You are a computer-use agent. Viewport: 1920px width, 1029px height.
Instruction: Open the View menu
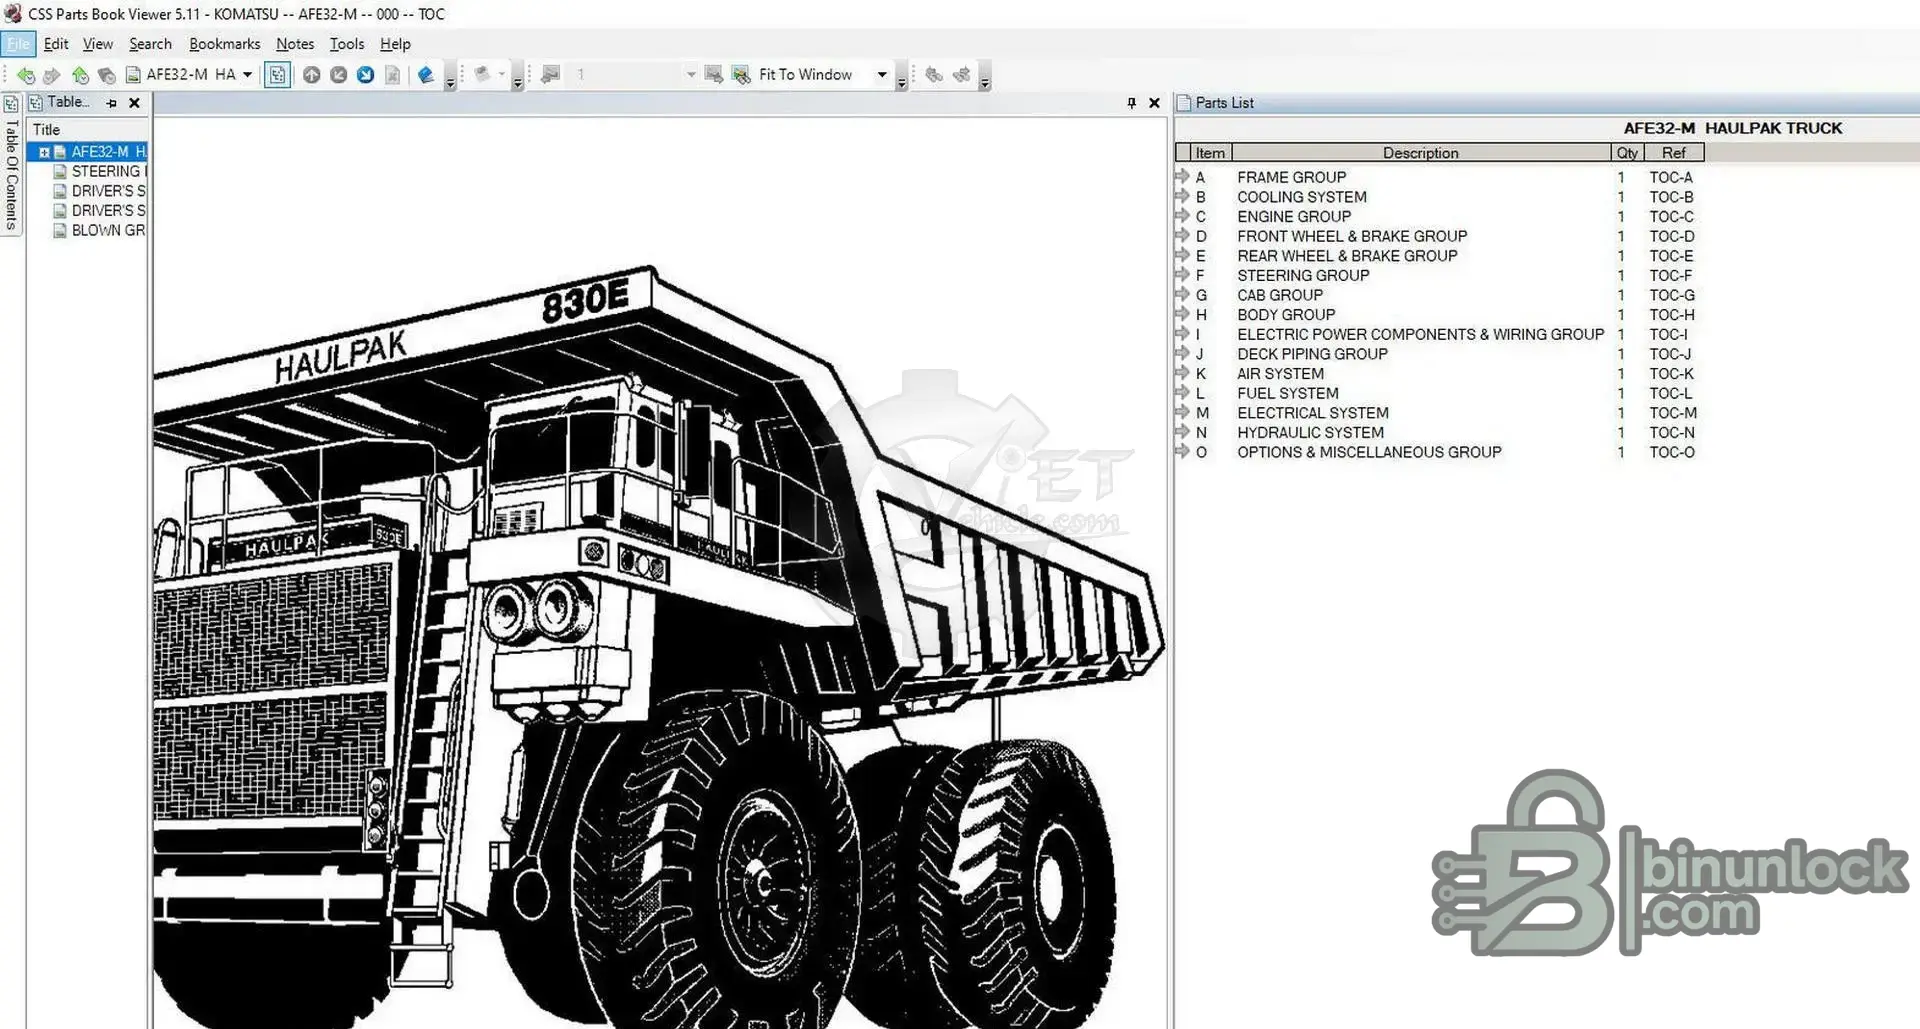(x=98, y=44)
